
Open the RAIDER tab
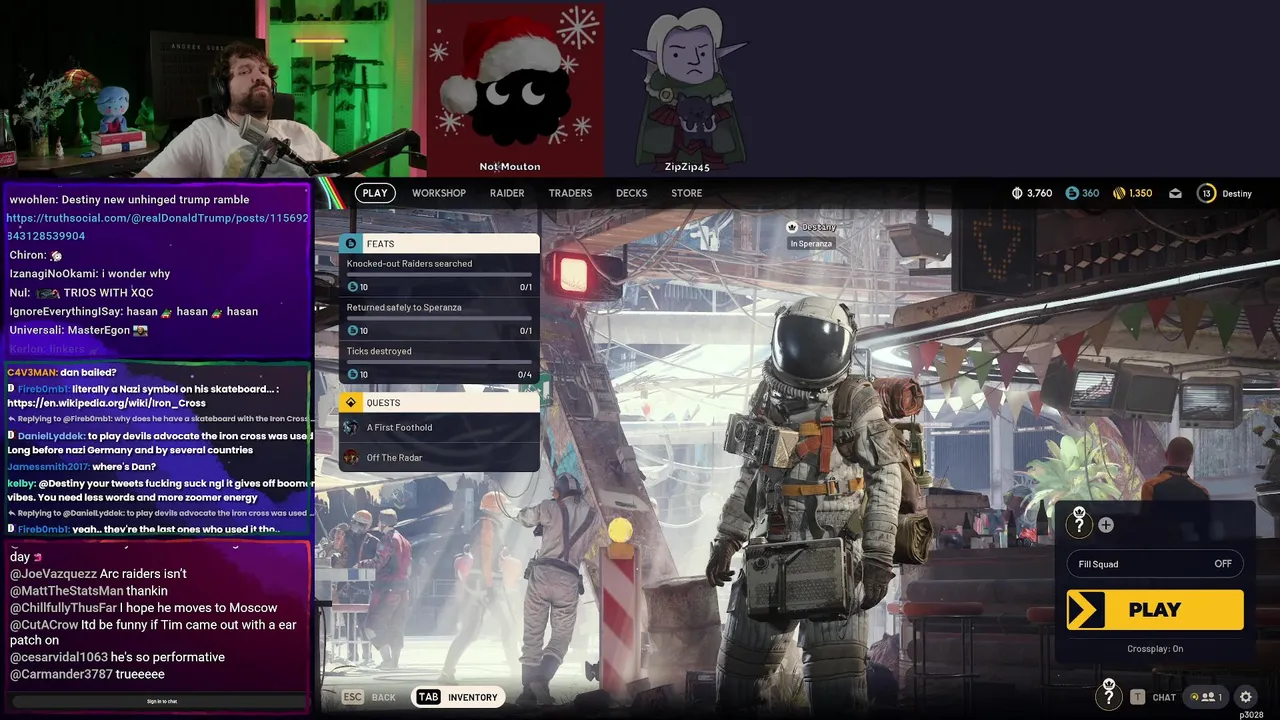[x=507, y=193]
